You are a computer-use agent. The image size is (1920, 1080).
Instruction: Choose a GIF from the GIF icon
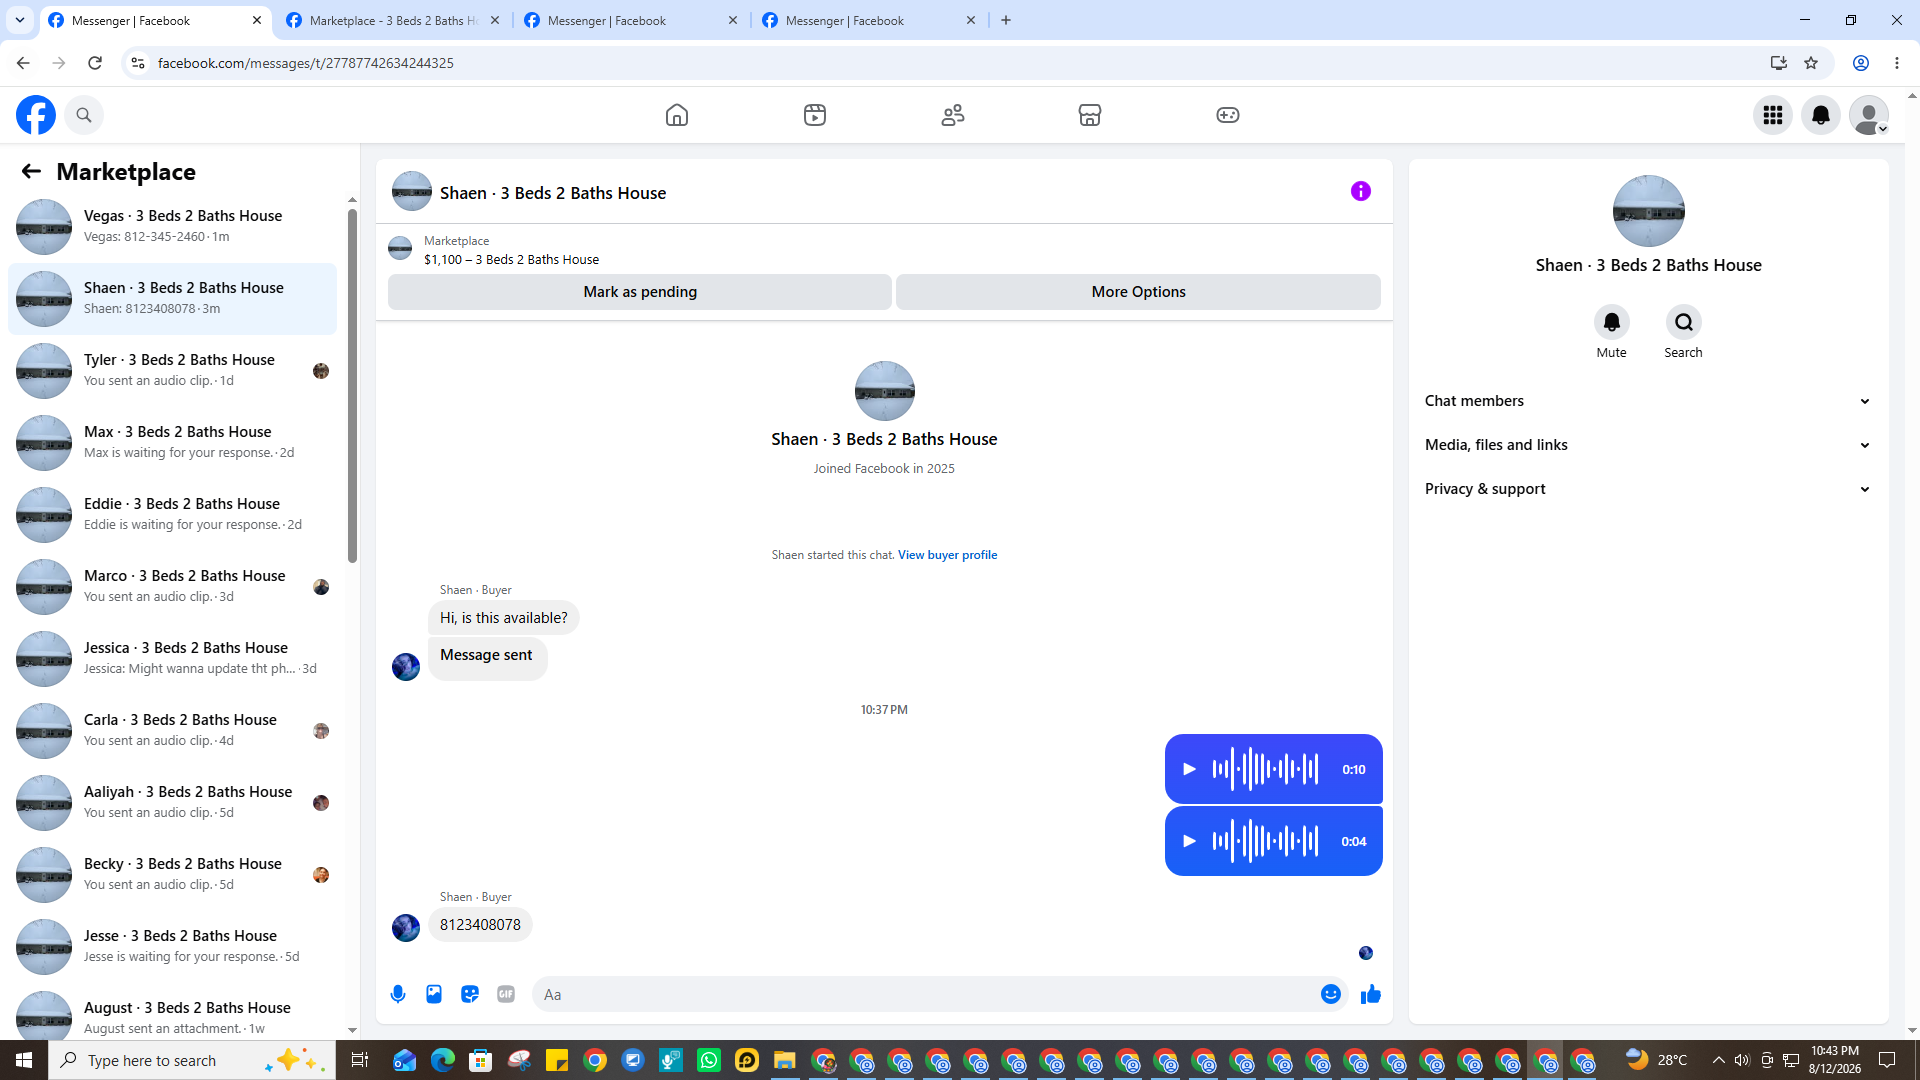[506, 994]
